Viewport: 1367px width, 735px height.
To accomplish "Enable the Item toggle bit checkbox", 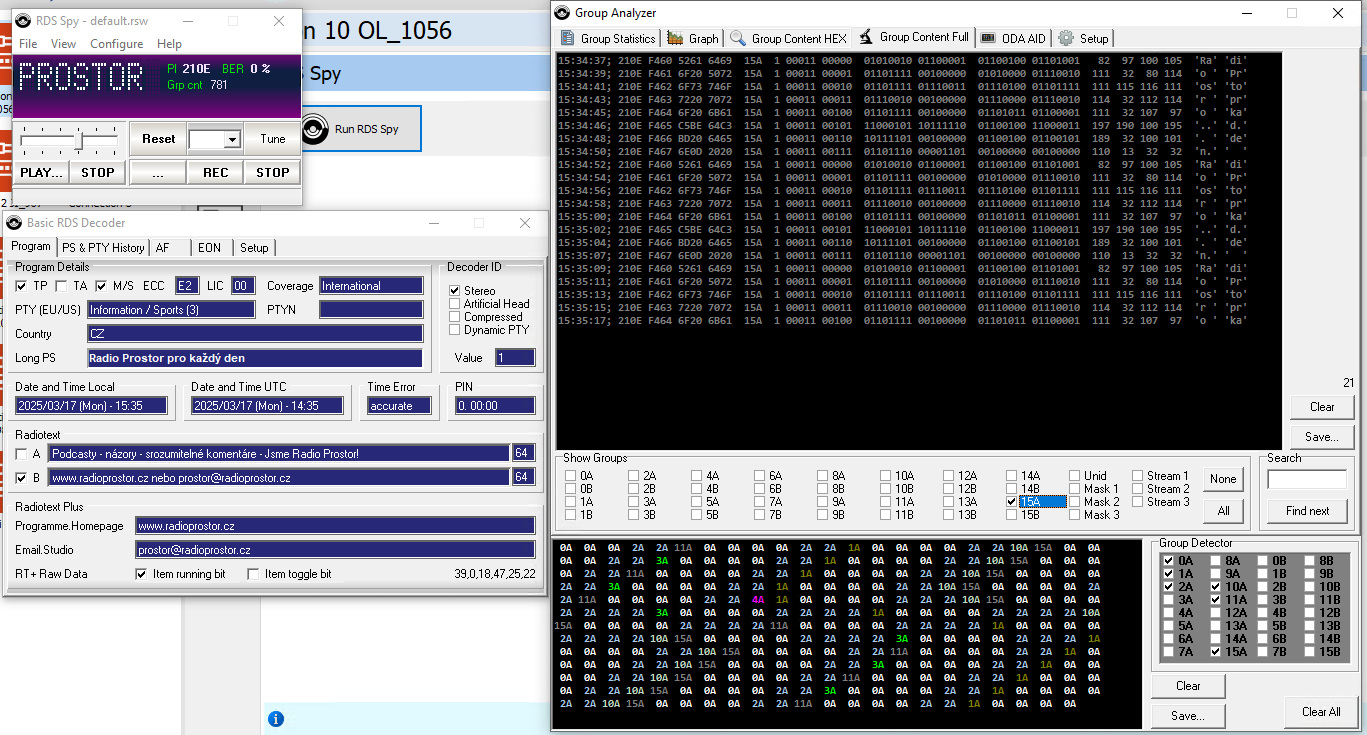I will pyautogui.click(x=253, y=574).
